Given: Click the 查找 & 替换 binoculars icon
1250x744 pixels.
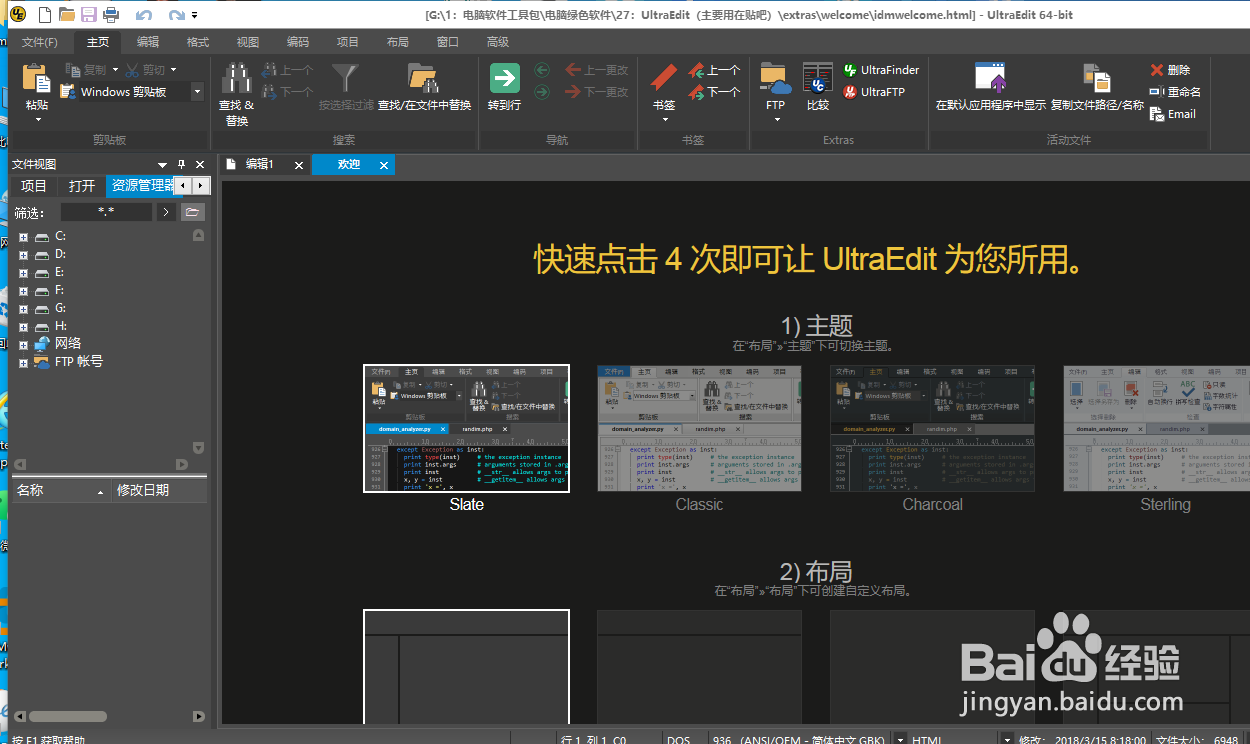Looking at the screenshot, I should (x=236, y=78).
